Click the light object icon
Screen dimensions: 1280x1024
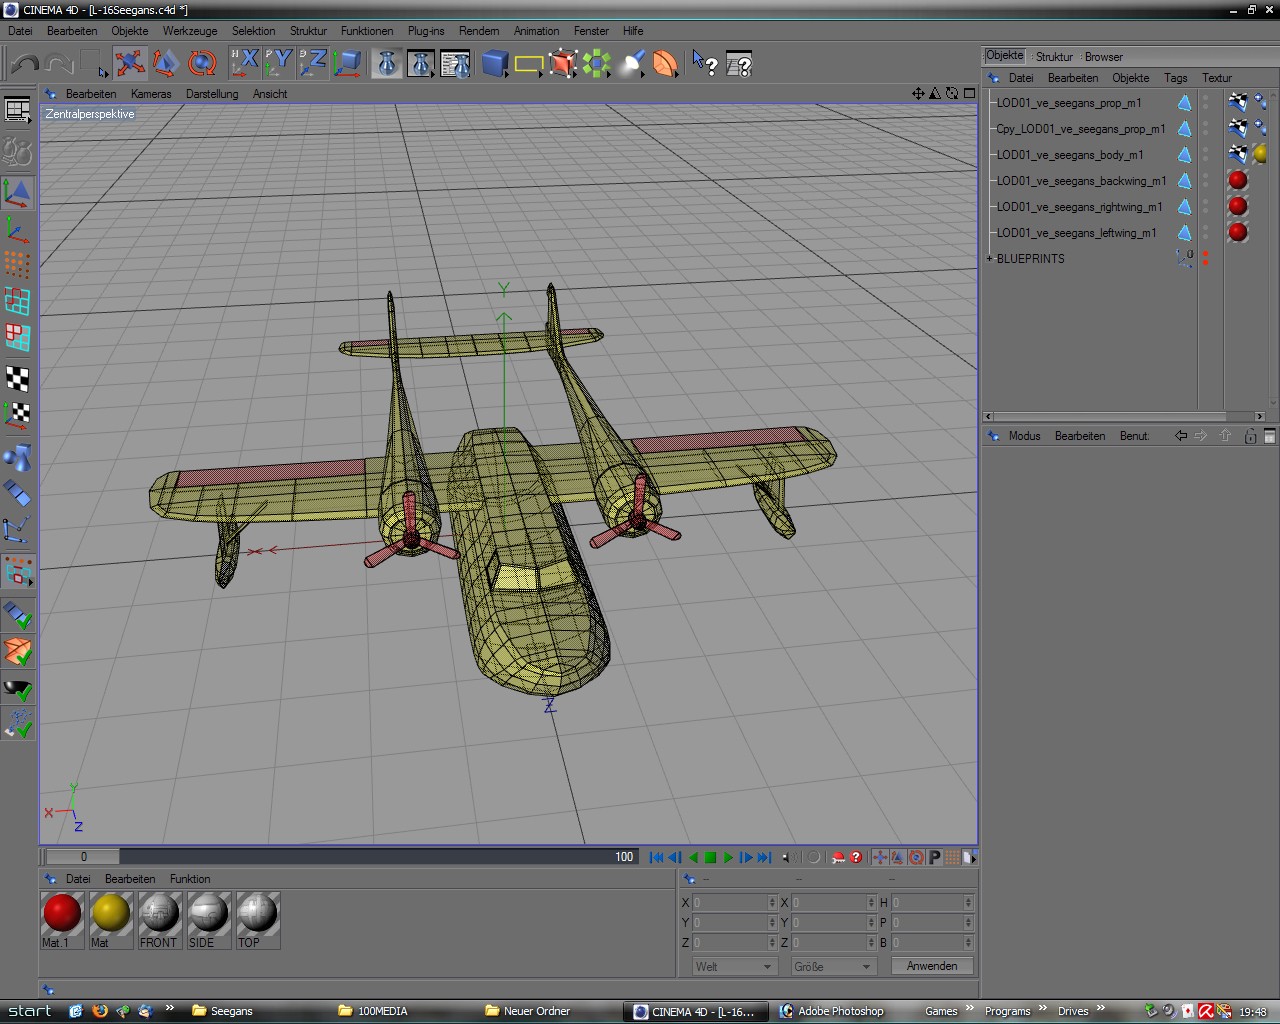tap(632, 64)
